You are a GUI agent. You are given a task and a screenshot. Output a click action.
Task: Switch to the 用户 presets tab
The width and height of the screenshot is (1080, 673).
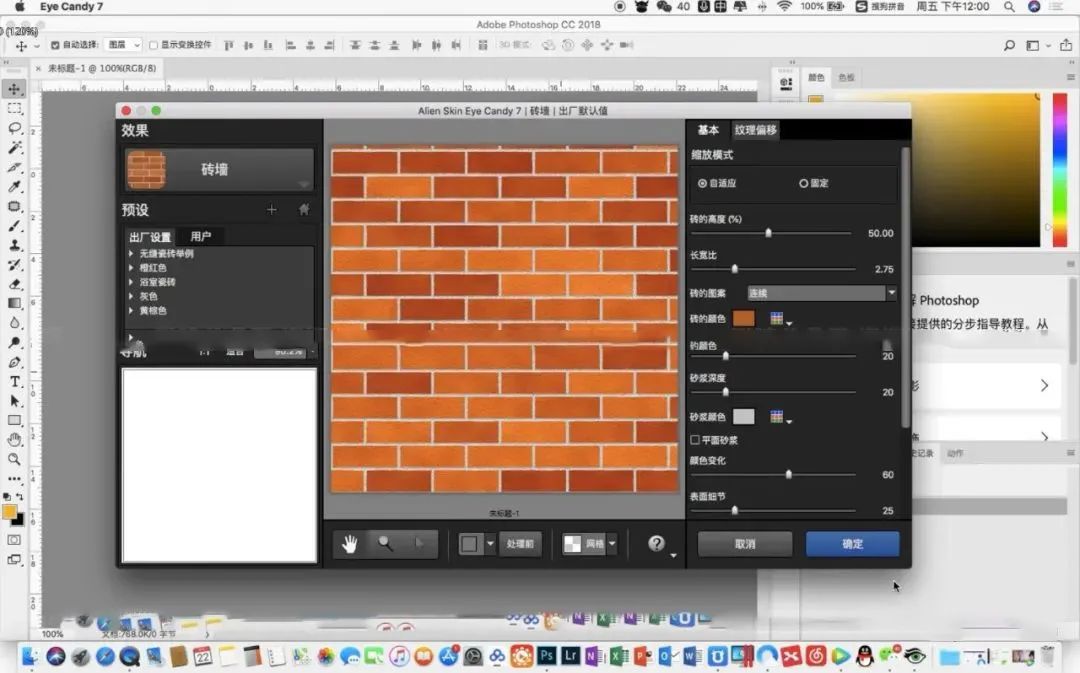pyautogui.click(x=200, y=237)
